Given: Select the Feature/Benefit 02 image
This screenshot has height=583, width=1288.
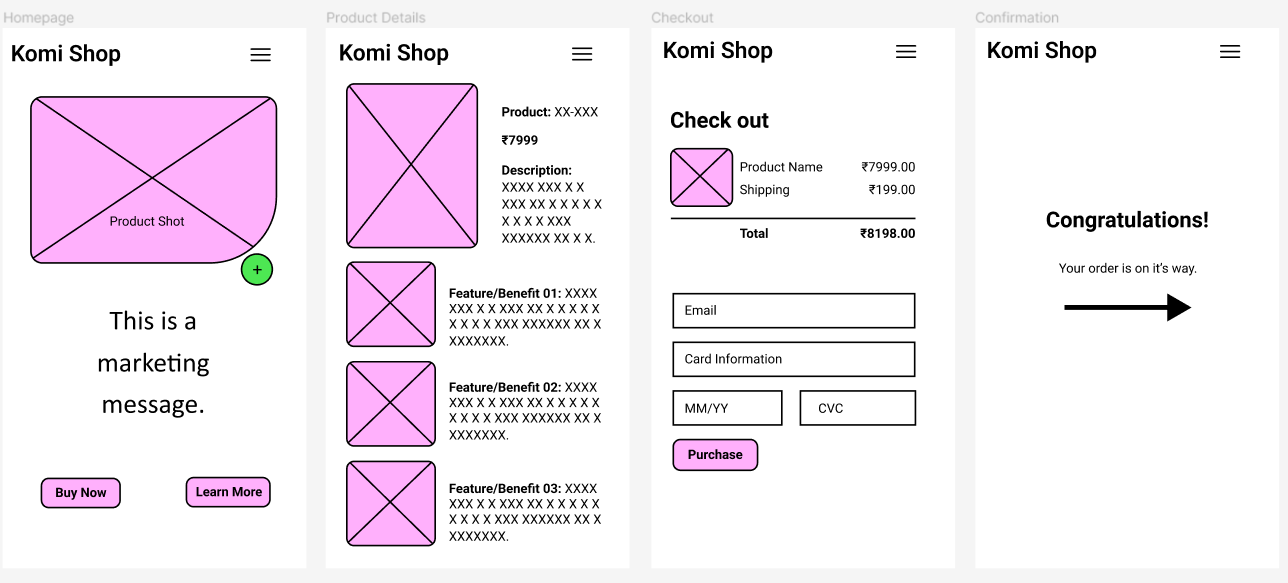Looking at the screenshot, I should (391, 404).
